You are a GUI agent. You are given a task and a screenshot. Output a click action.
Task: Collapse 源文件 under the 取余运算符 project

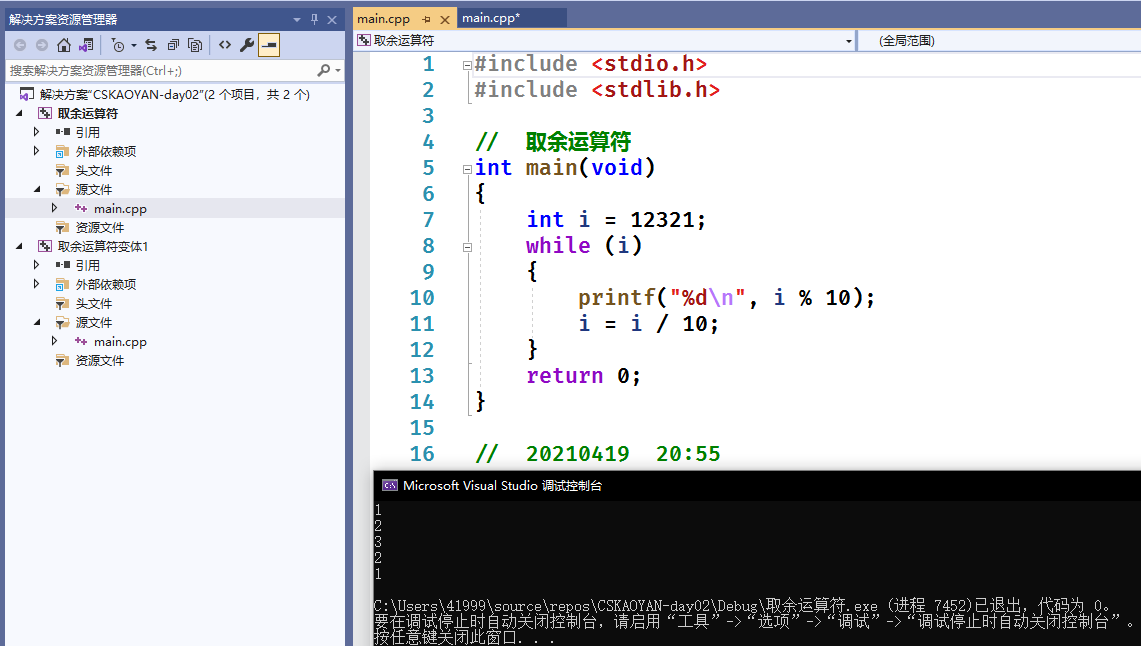pos(37,189)
